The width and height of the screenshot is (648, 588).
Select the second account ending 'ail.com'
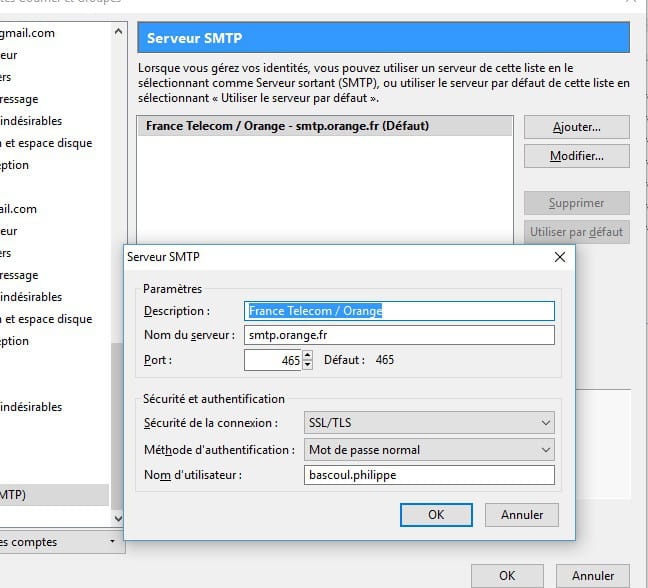(x=18, y=209)
